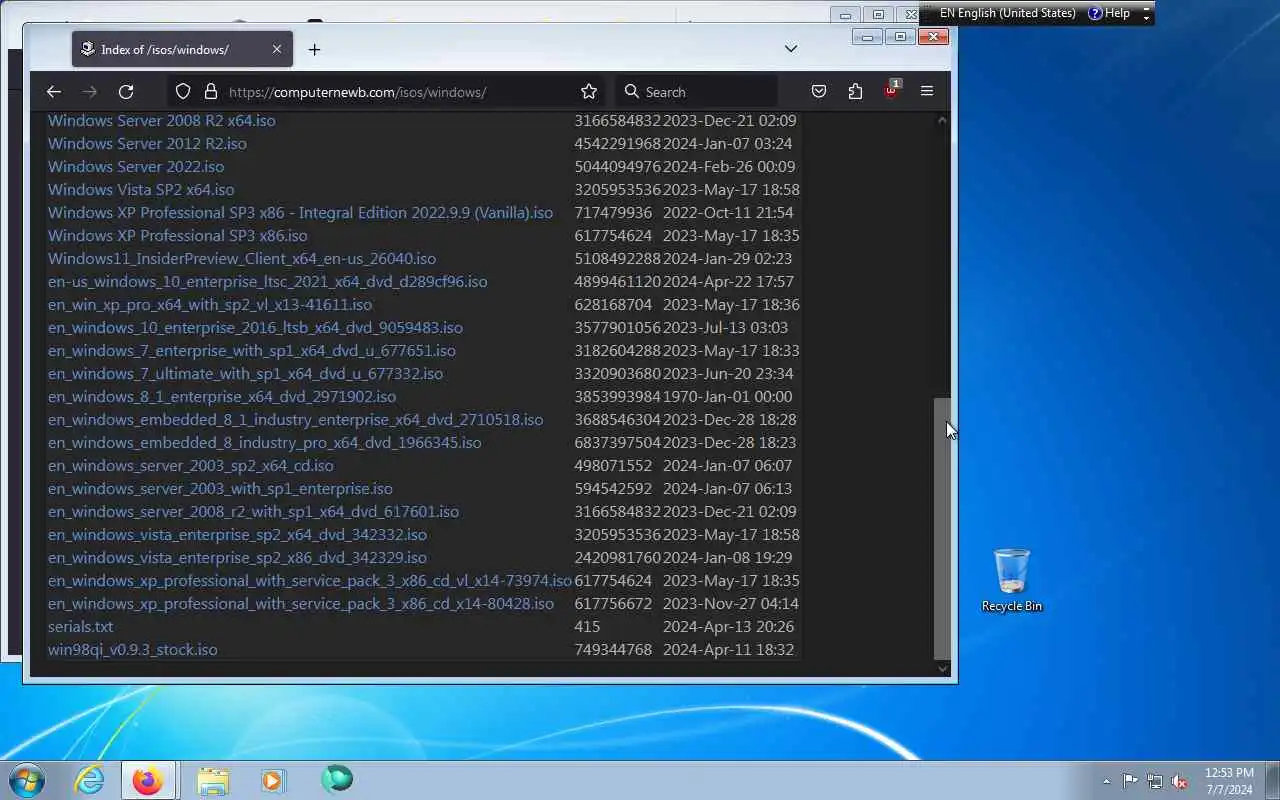Open the uBlock Origin extension icon
The width and height of the screenshot is (1280, 800).
tap(891, 90)
